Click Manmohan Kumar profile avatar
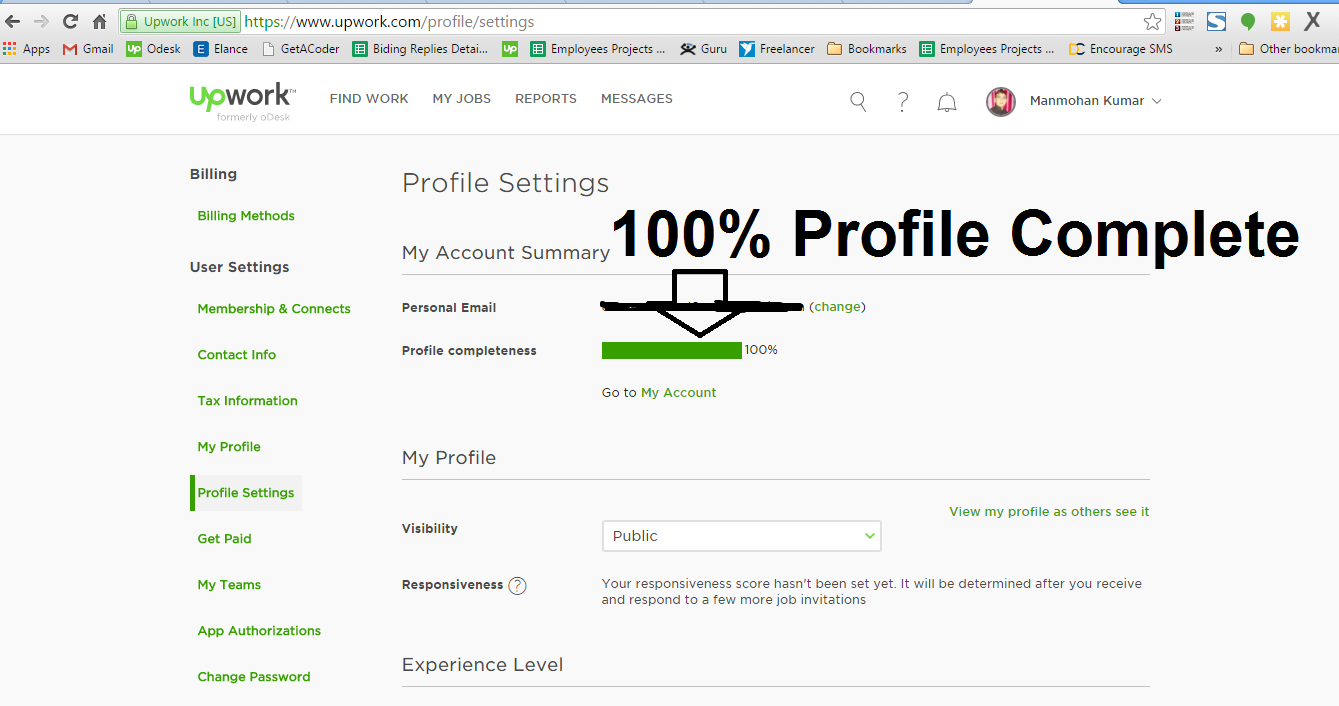 point(1001,101)
